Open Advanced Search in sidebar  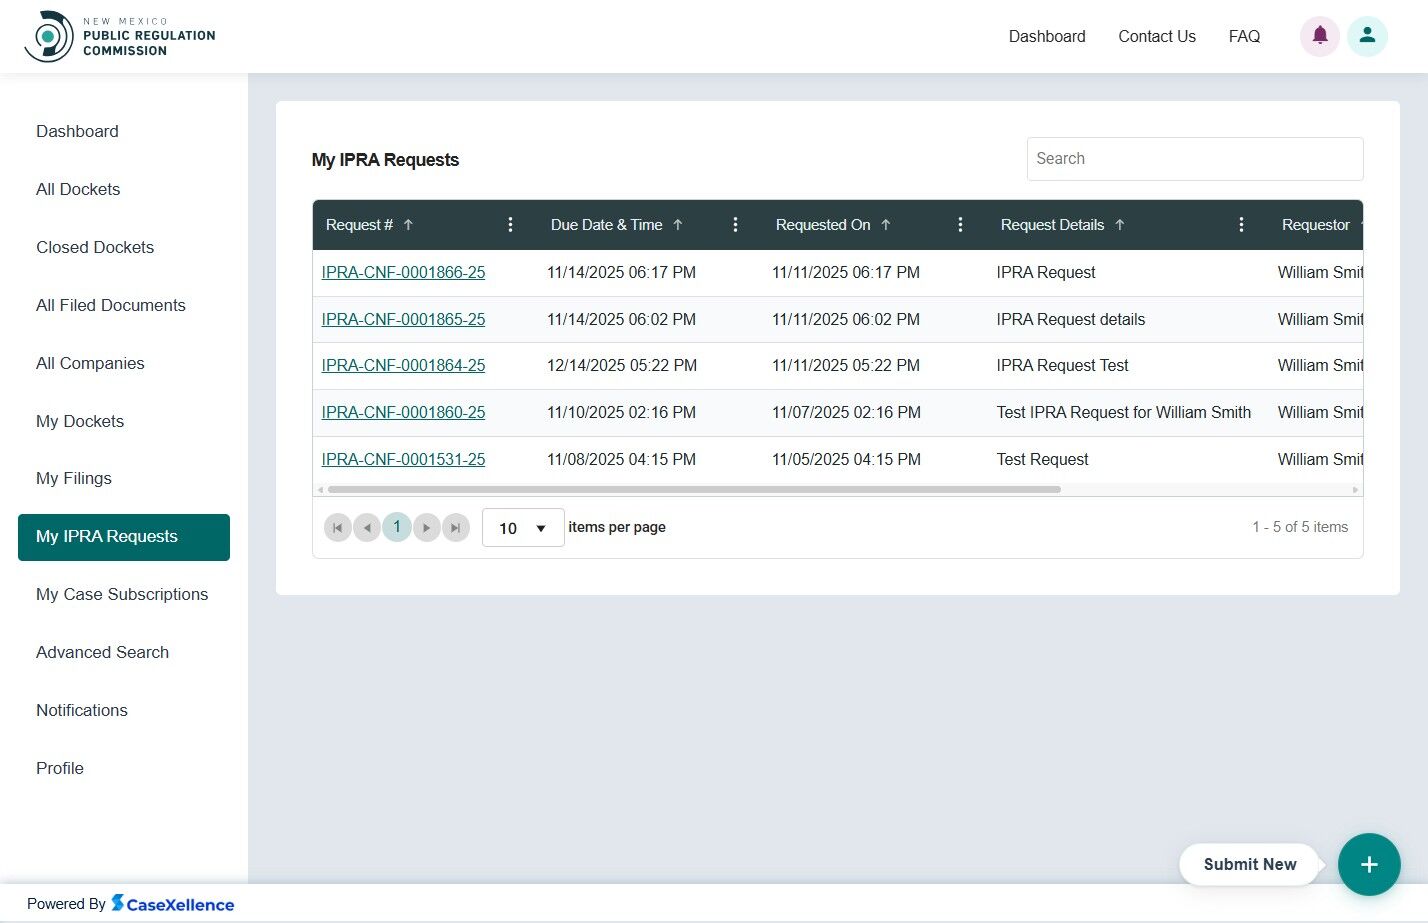[x=102, y=652]
